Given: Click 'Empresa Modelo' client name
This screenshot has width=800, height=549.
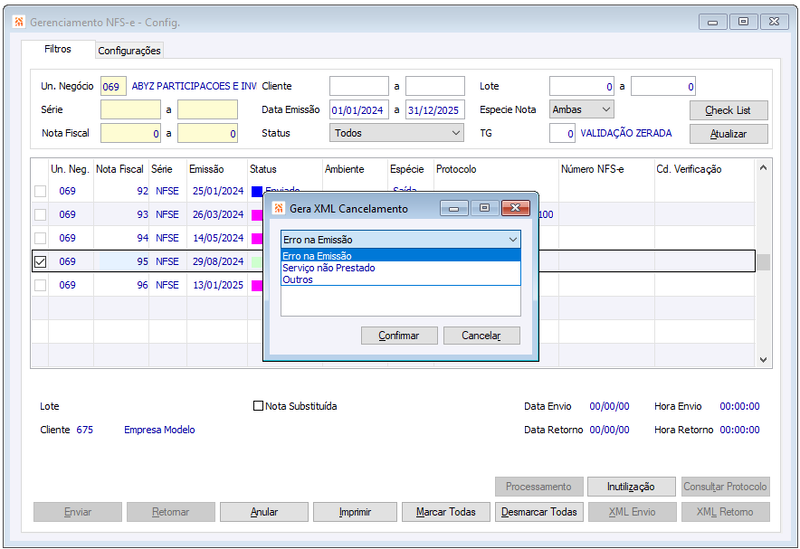Looking at the screenshot, I should (x=160, y=430).
